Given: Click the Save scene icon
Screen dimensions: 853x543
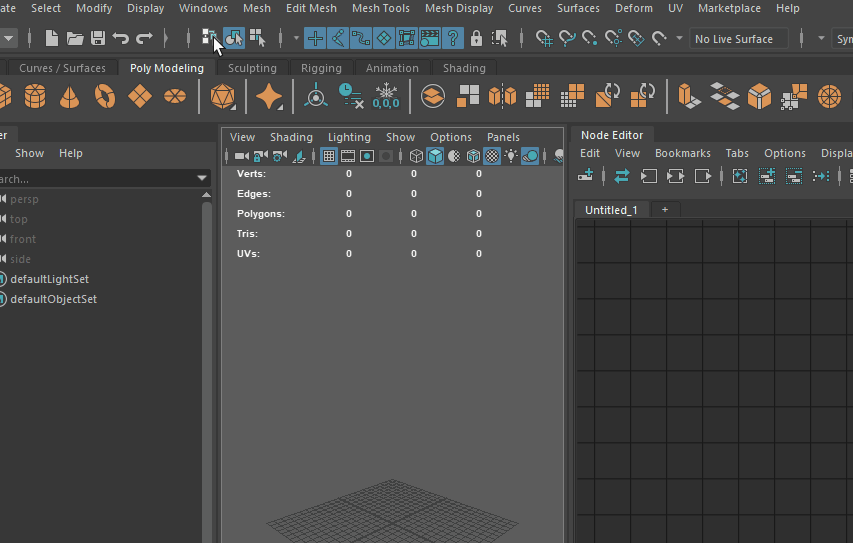Looking at the screenshot, I should (98, 39).
